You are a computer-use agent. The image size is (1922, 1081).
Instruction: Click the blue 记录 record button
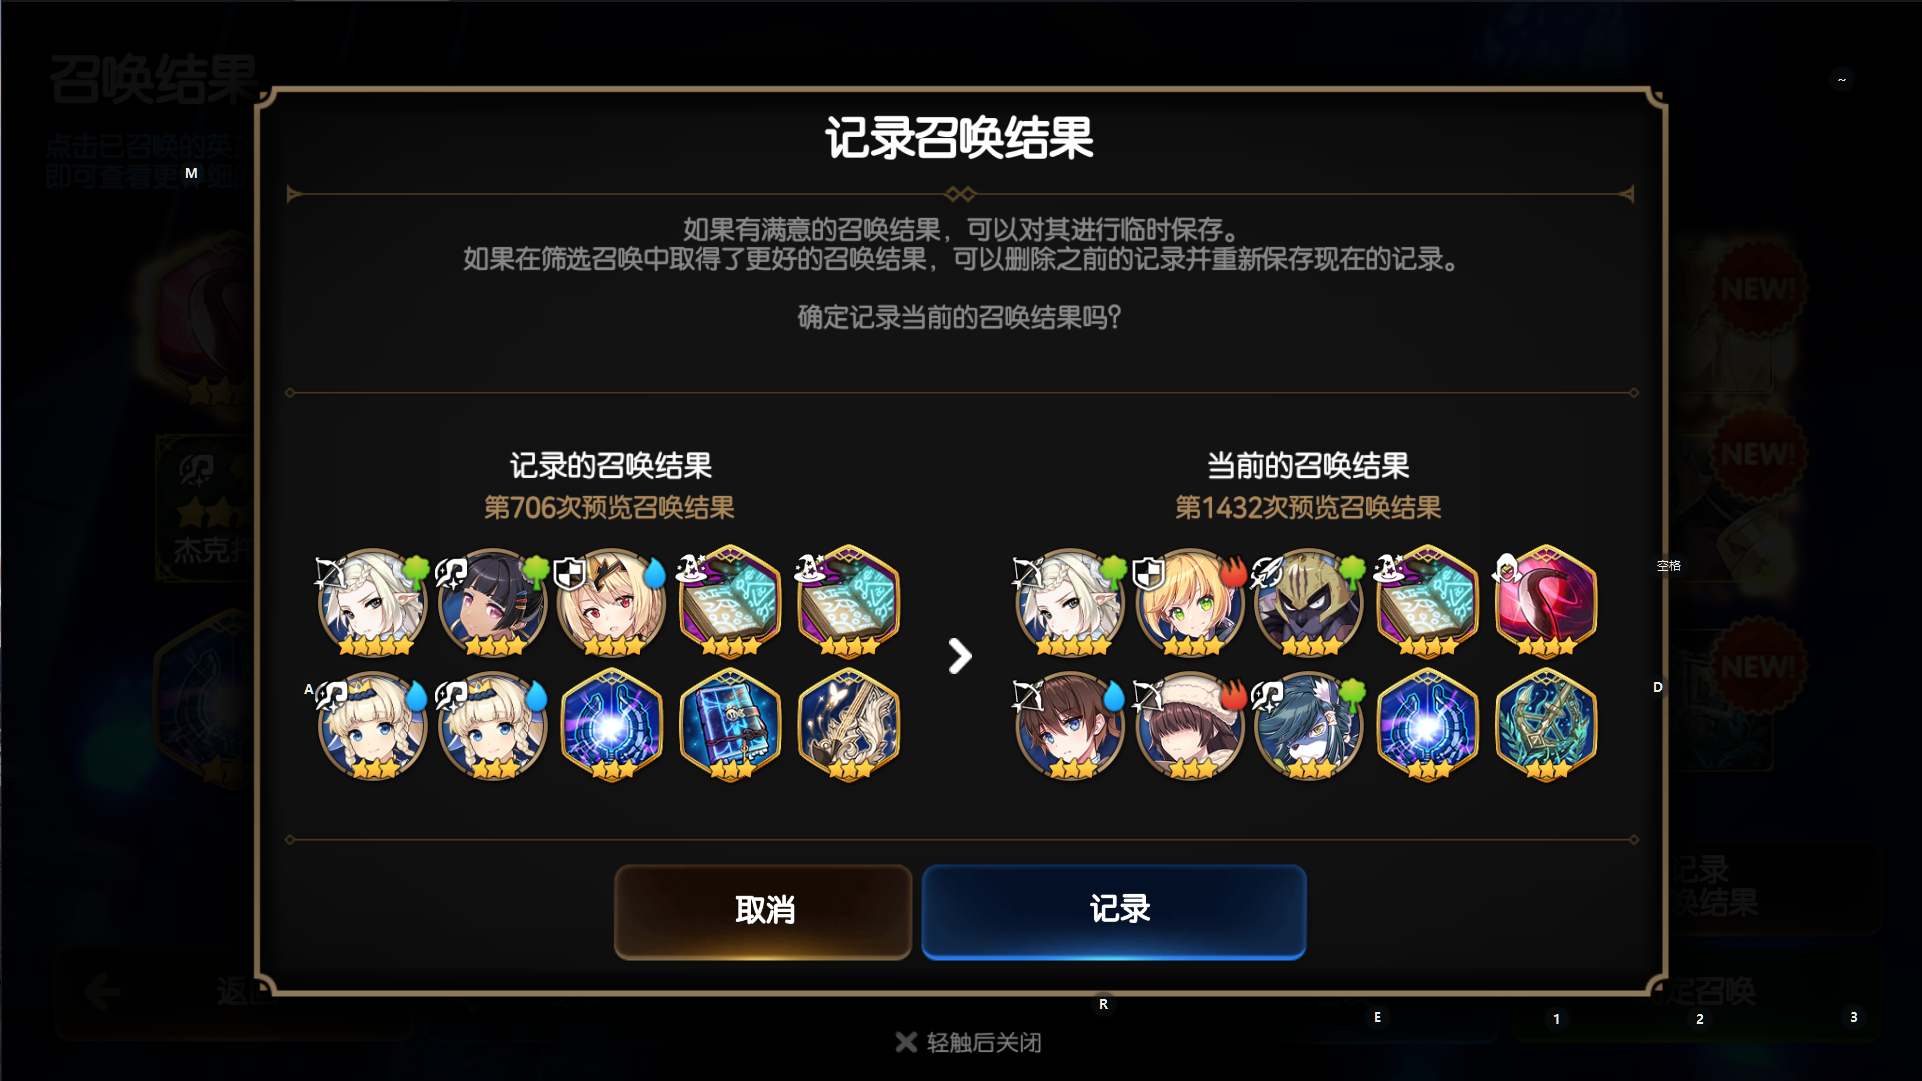coord(1114,911)
